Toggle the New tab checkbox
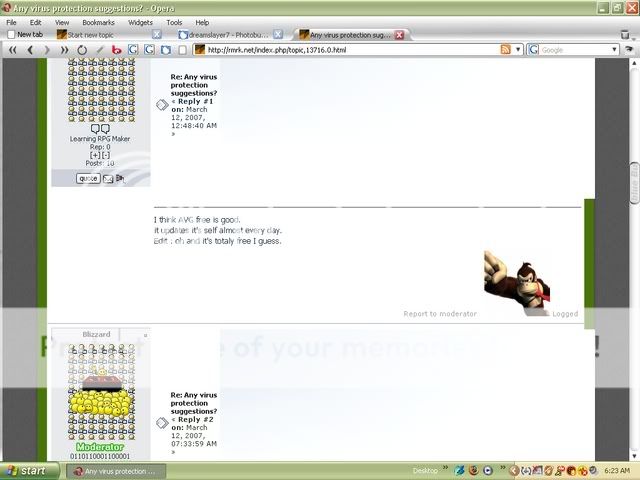 click(12, 34)
